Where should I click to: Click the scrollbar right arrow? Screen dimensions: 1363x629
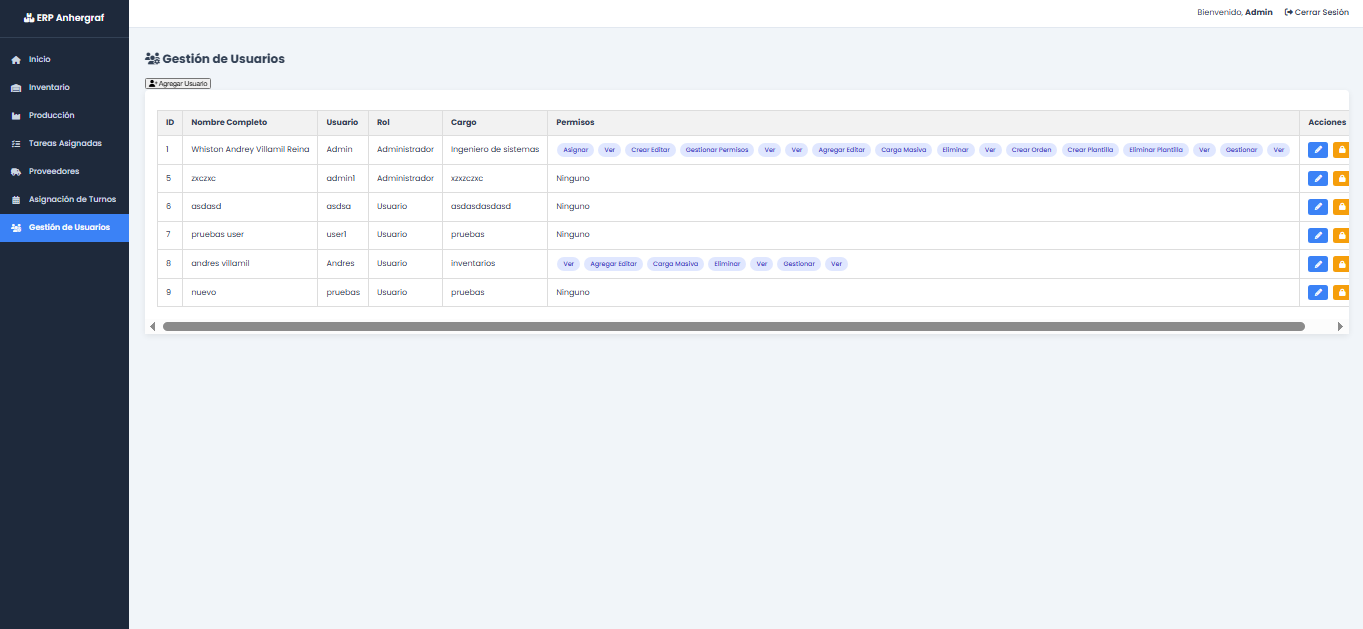(x=1340, y=326)
